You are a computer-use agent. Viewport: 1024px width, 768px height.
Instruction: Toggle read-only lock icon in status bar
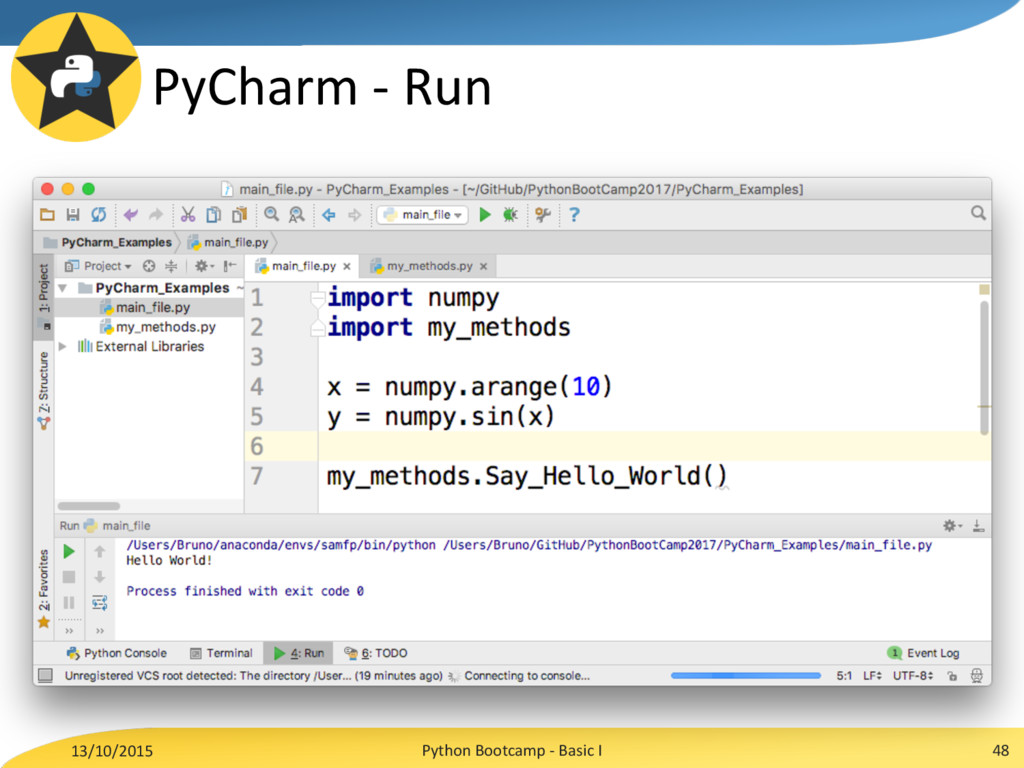coord(952,676)
